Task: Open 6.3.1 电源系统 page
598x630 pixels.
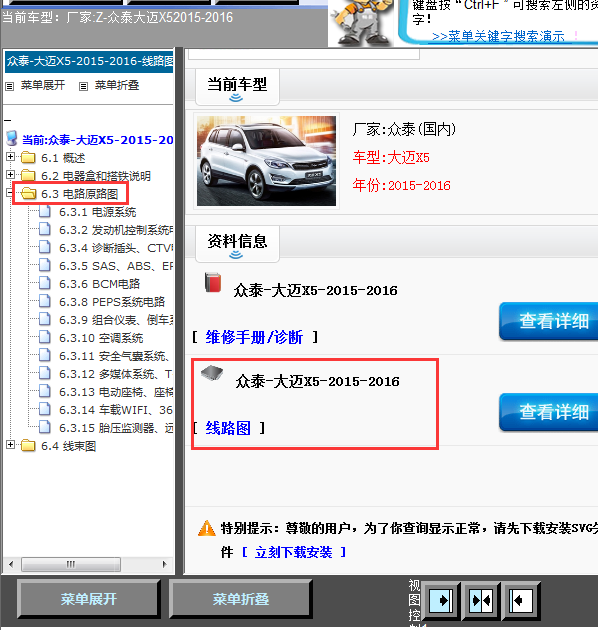Action: (98, 212)
